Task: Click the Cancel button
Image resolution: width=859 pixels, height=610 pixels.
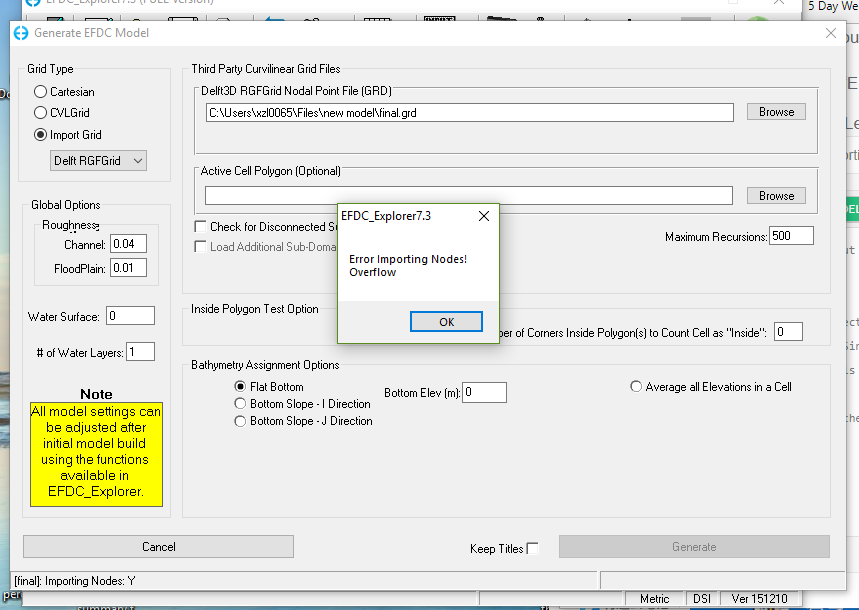Action: pyautogui.click(x=158, y=546)
